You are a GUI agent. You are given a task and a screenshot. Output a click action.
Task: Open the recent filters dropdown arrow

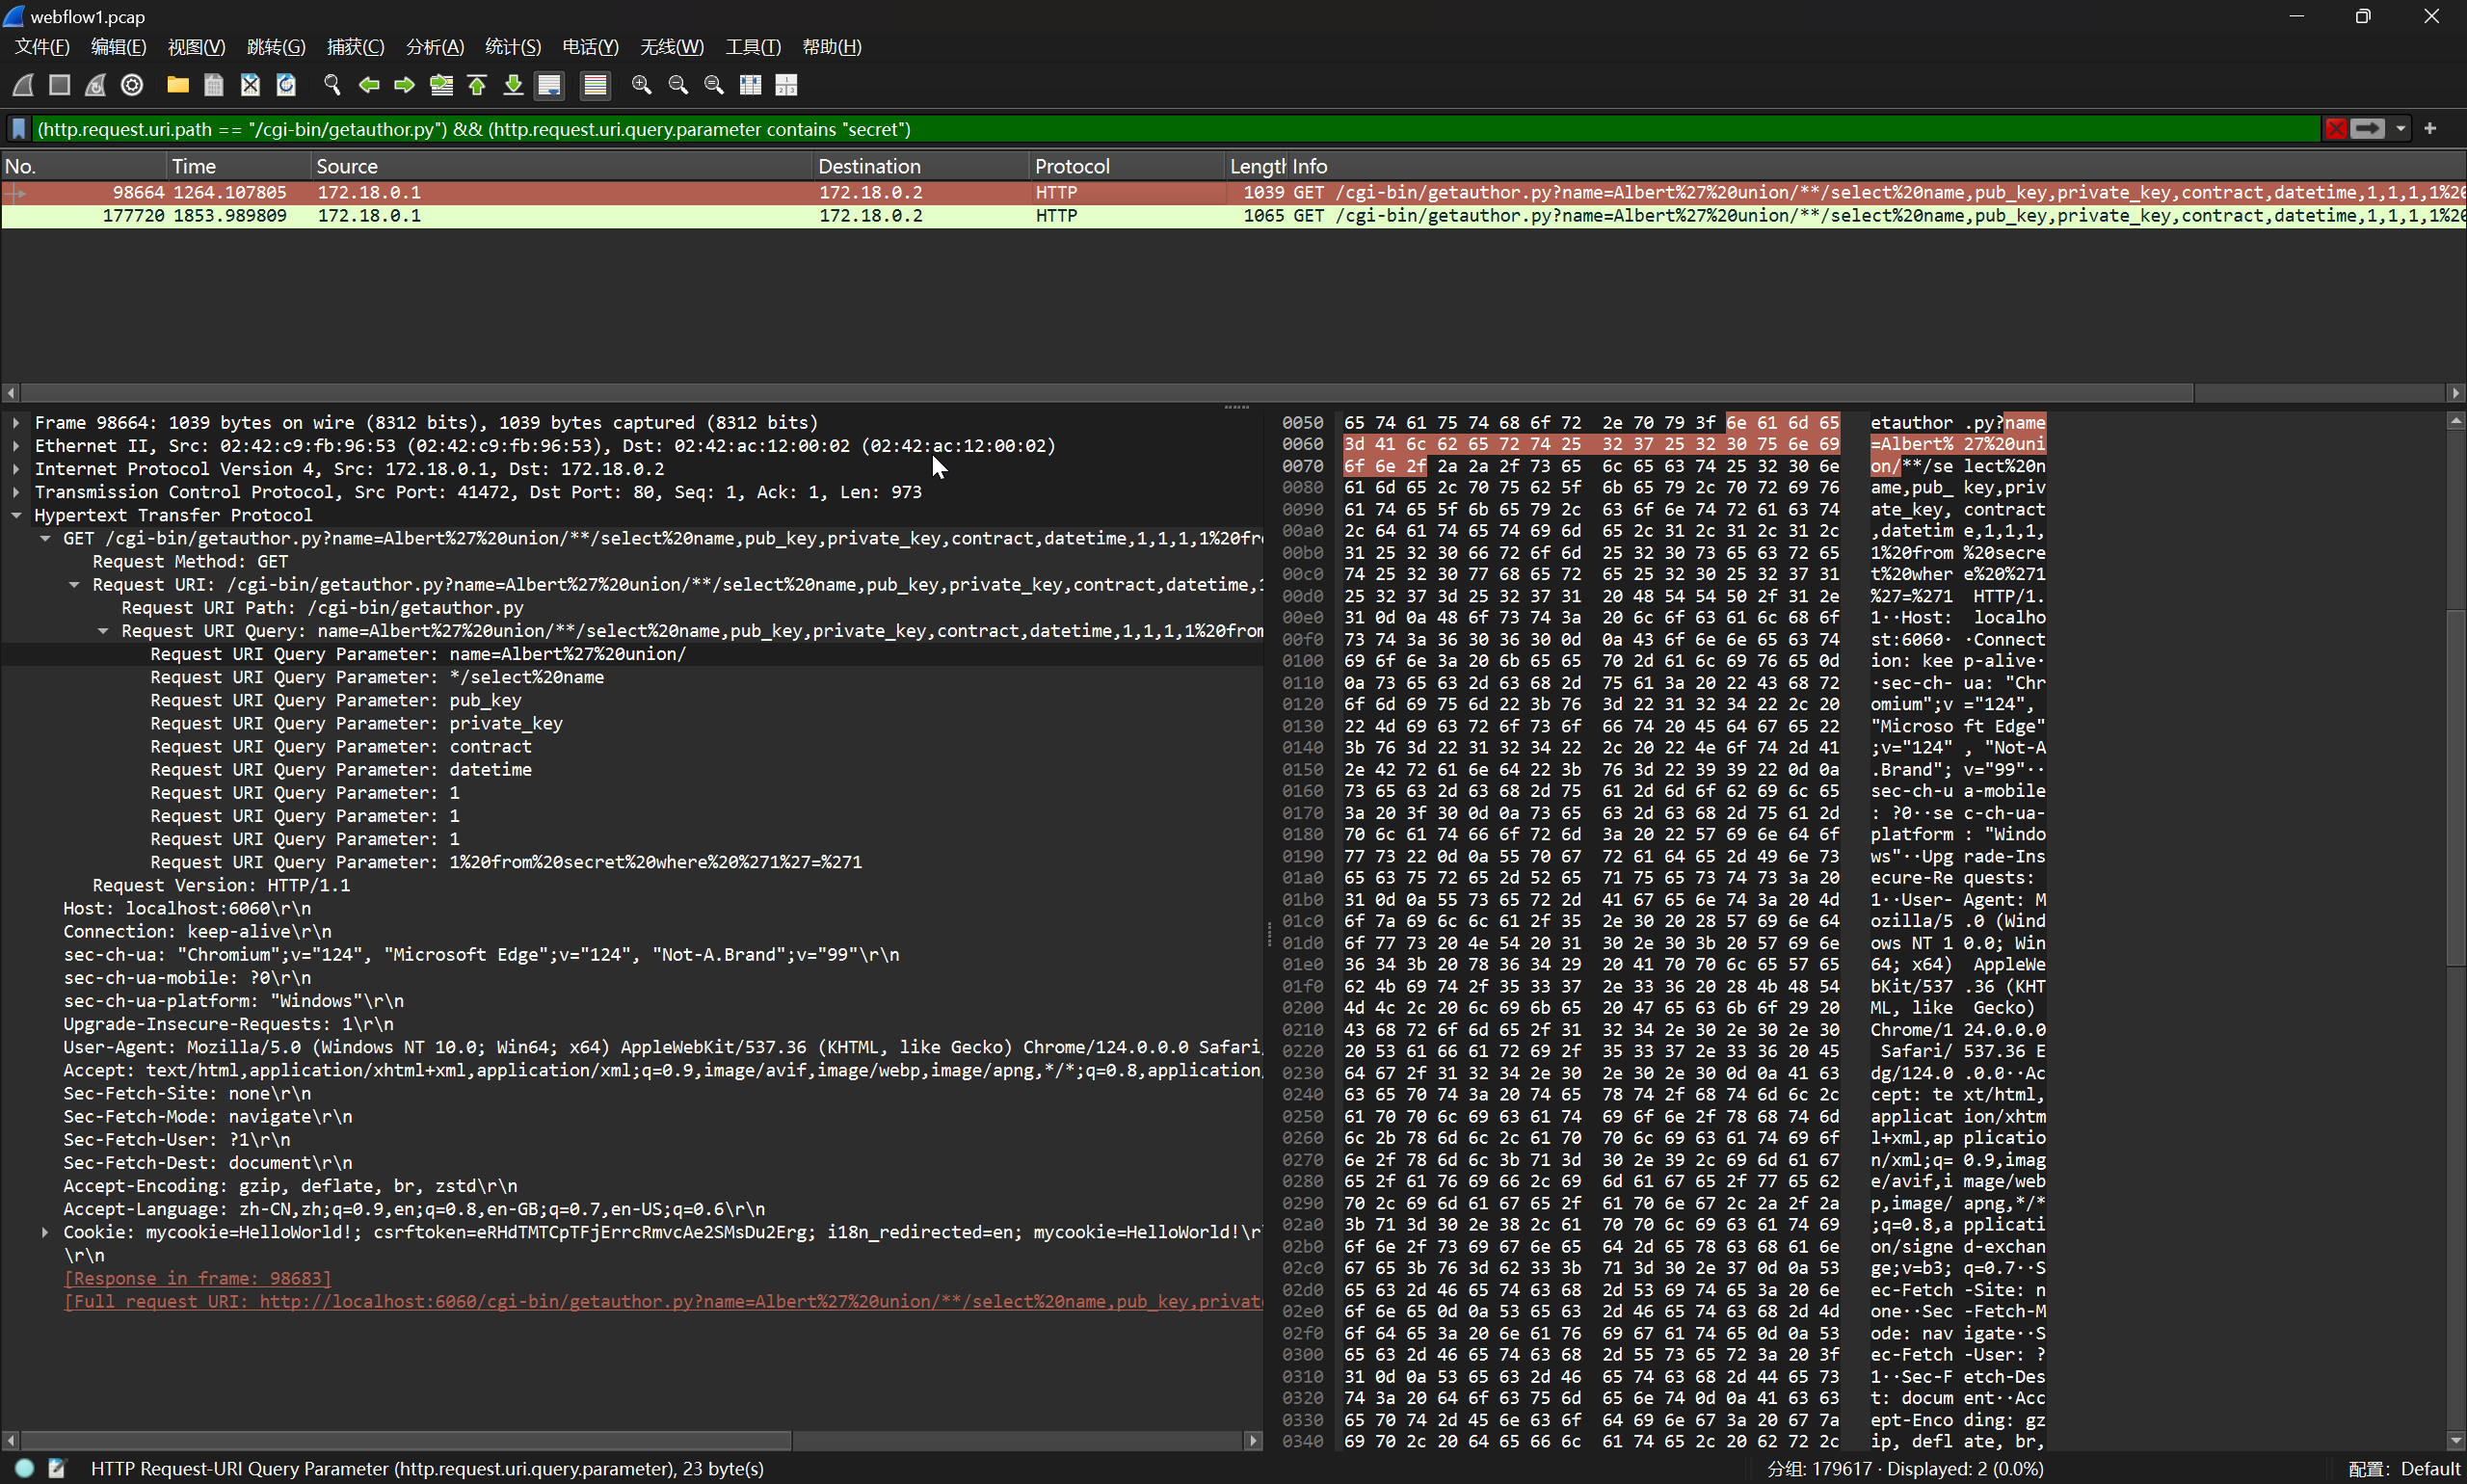2400,129
